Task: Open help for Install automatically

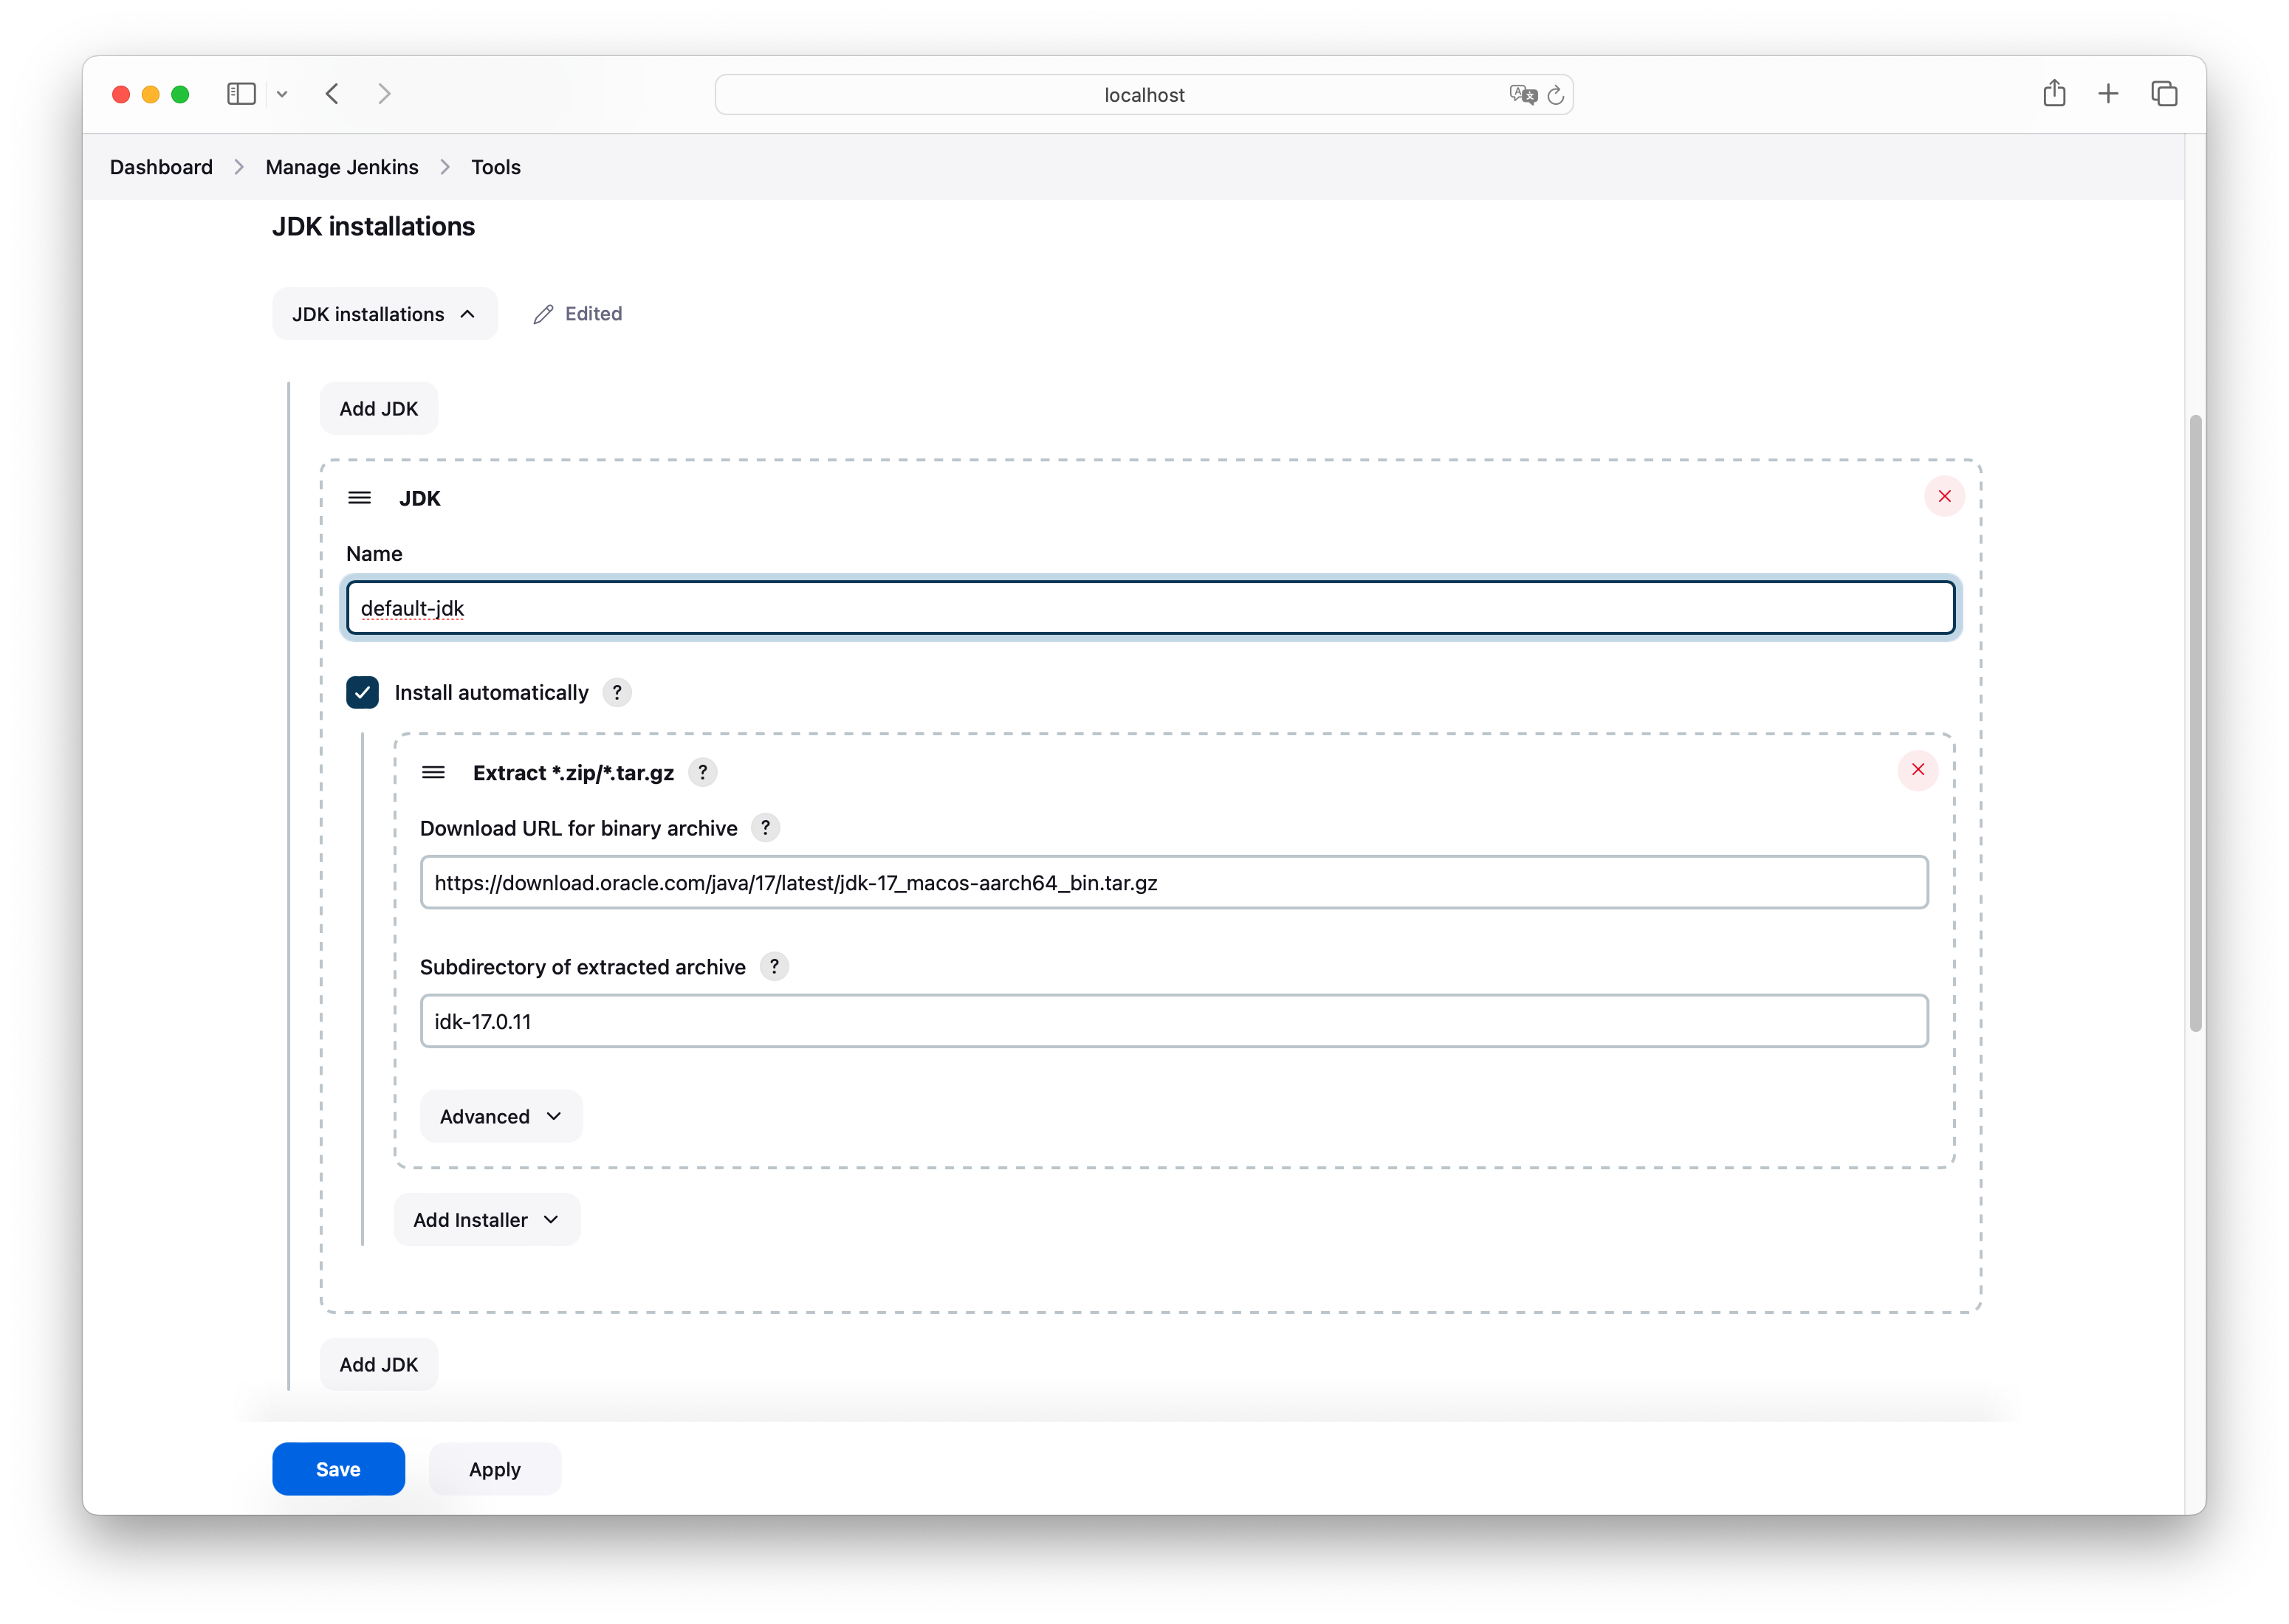Action: point(617,692)
